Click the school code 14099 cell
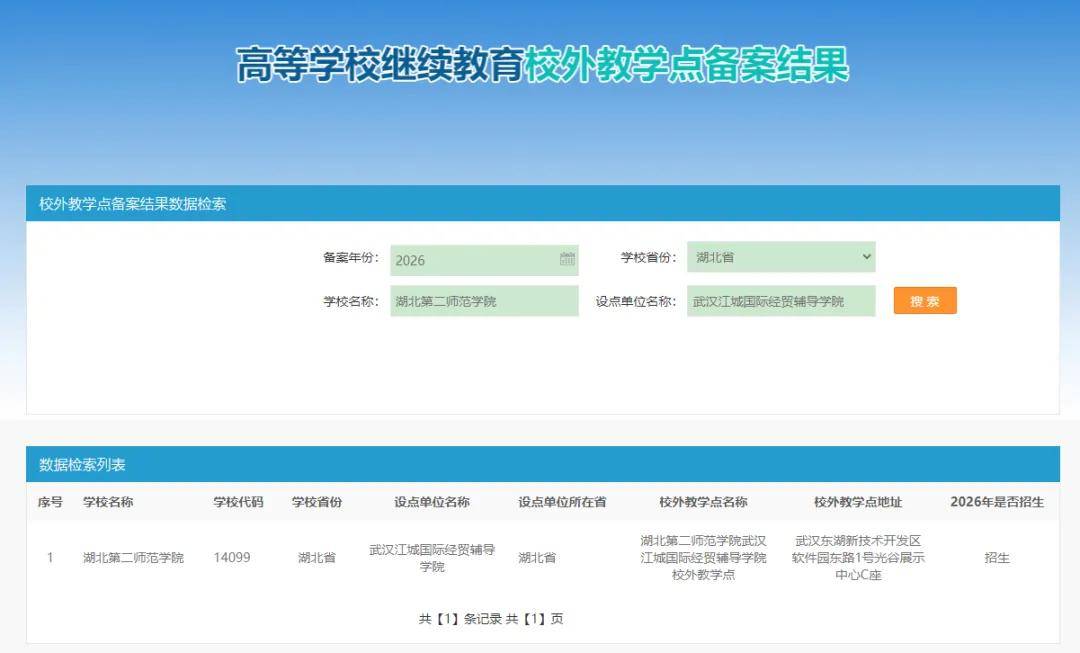The image size is (1080, 653). pyautogui.click(x=232, y=557)
